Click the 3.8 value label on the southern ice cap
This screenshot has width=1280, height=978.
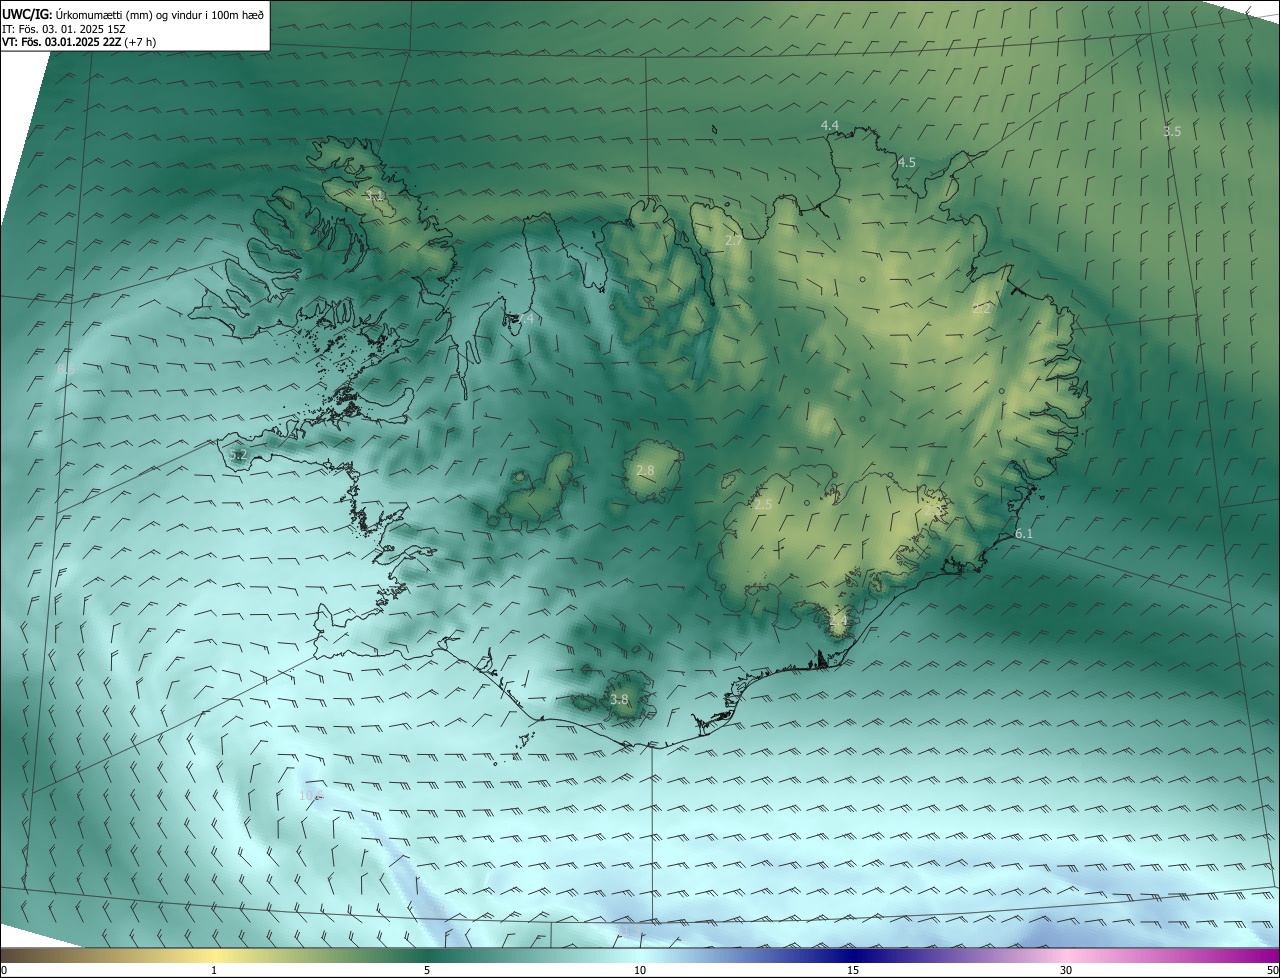pos(619,700)
